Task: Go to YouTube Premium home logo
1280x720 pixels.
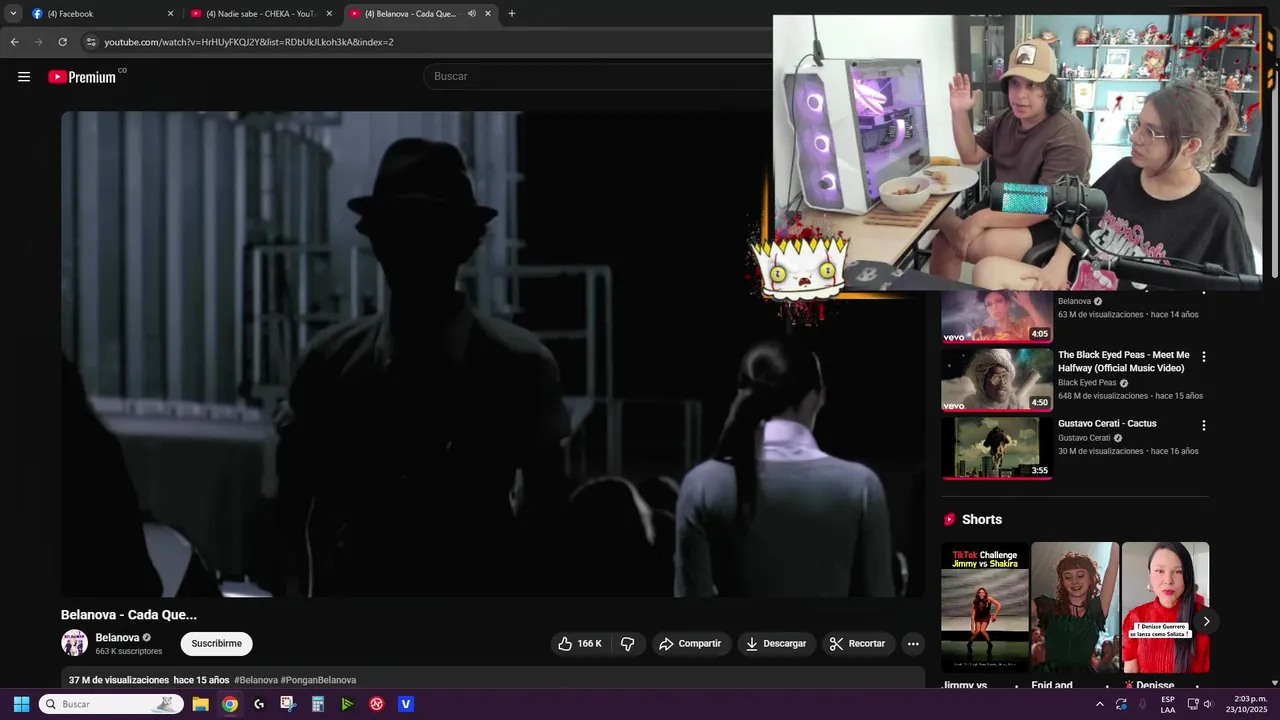Action: (x=83, y=77)
